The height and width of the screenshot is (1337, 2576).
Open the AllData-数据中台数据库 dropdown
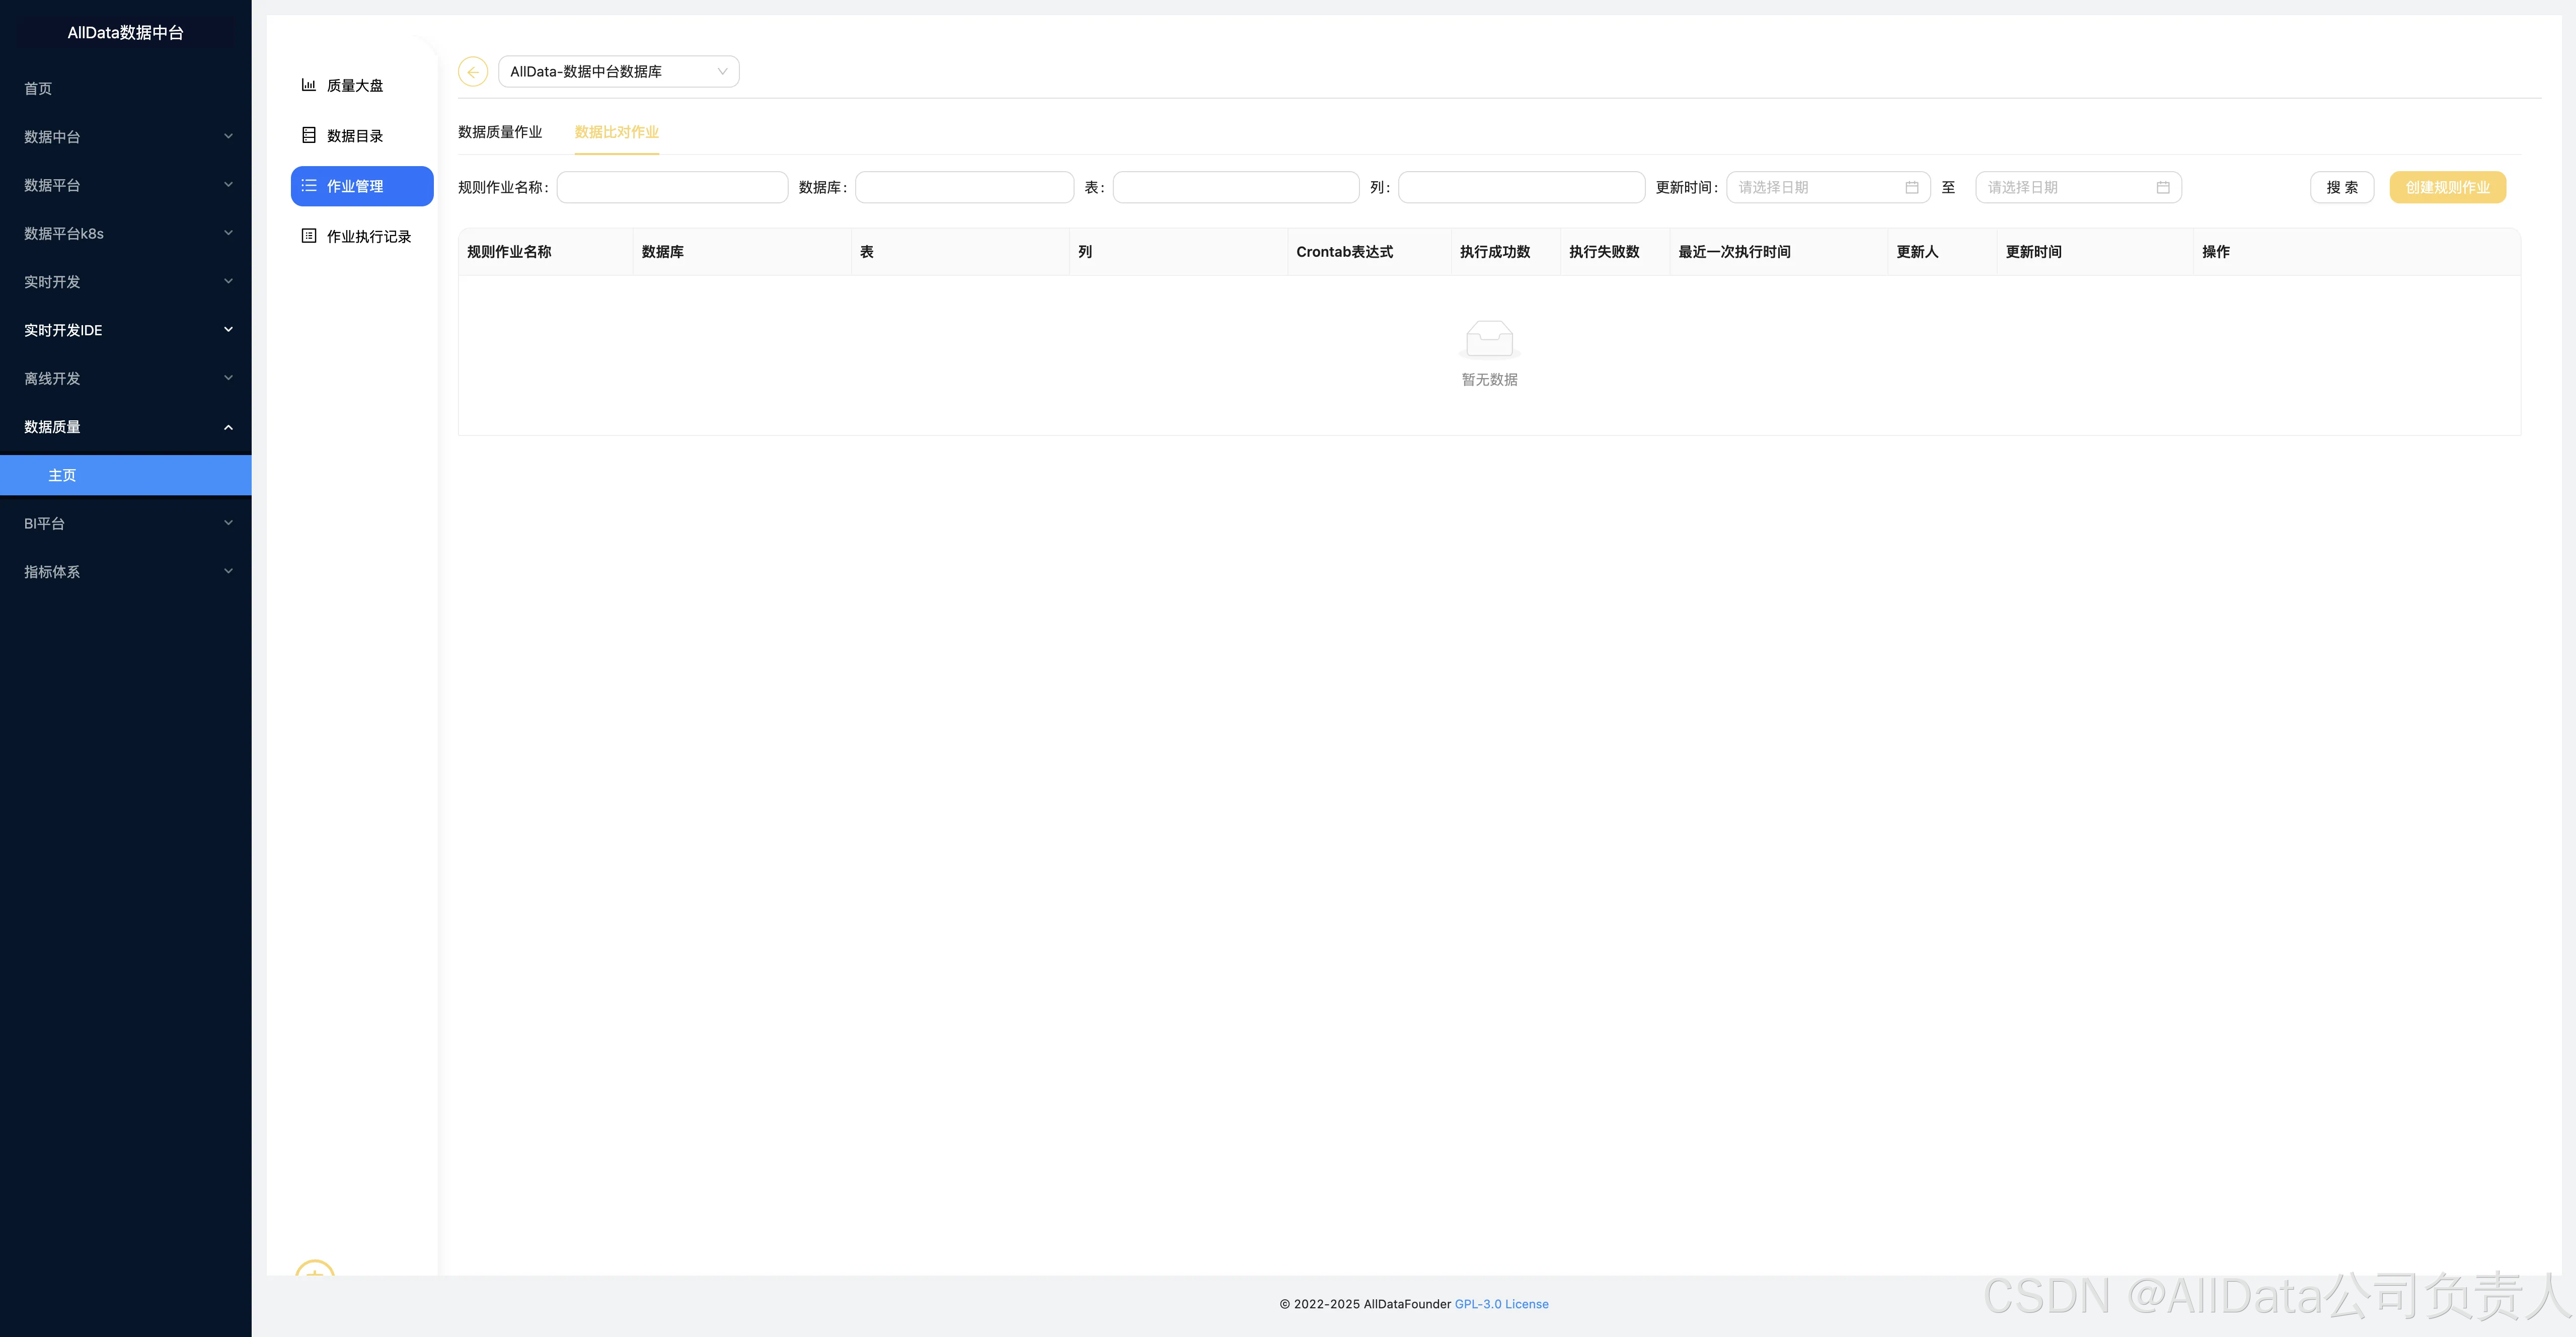618,72
